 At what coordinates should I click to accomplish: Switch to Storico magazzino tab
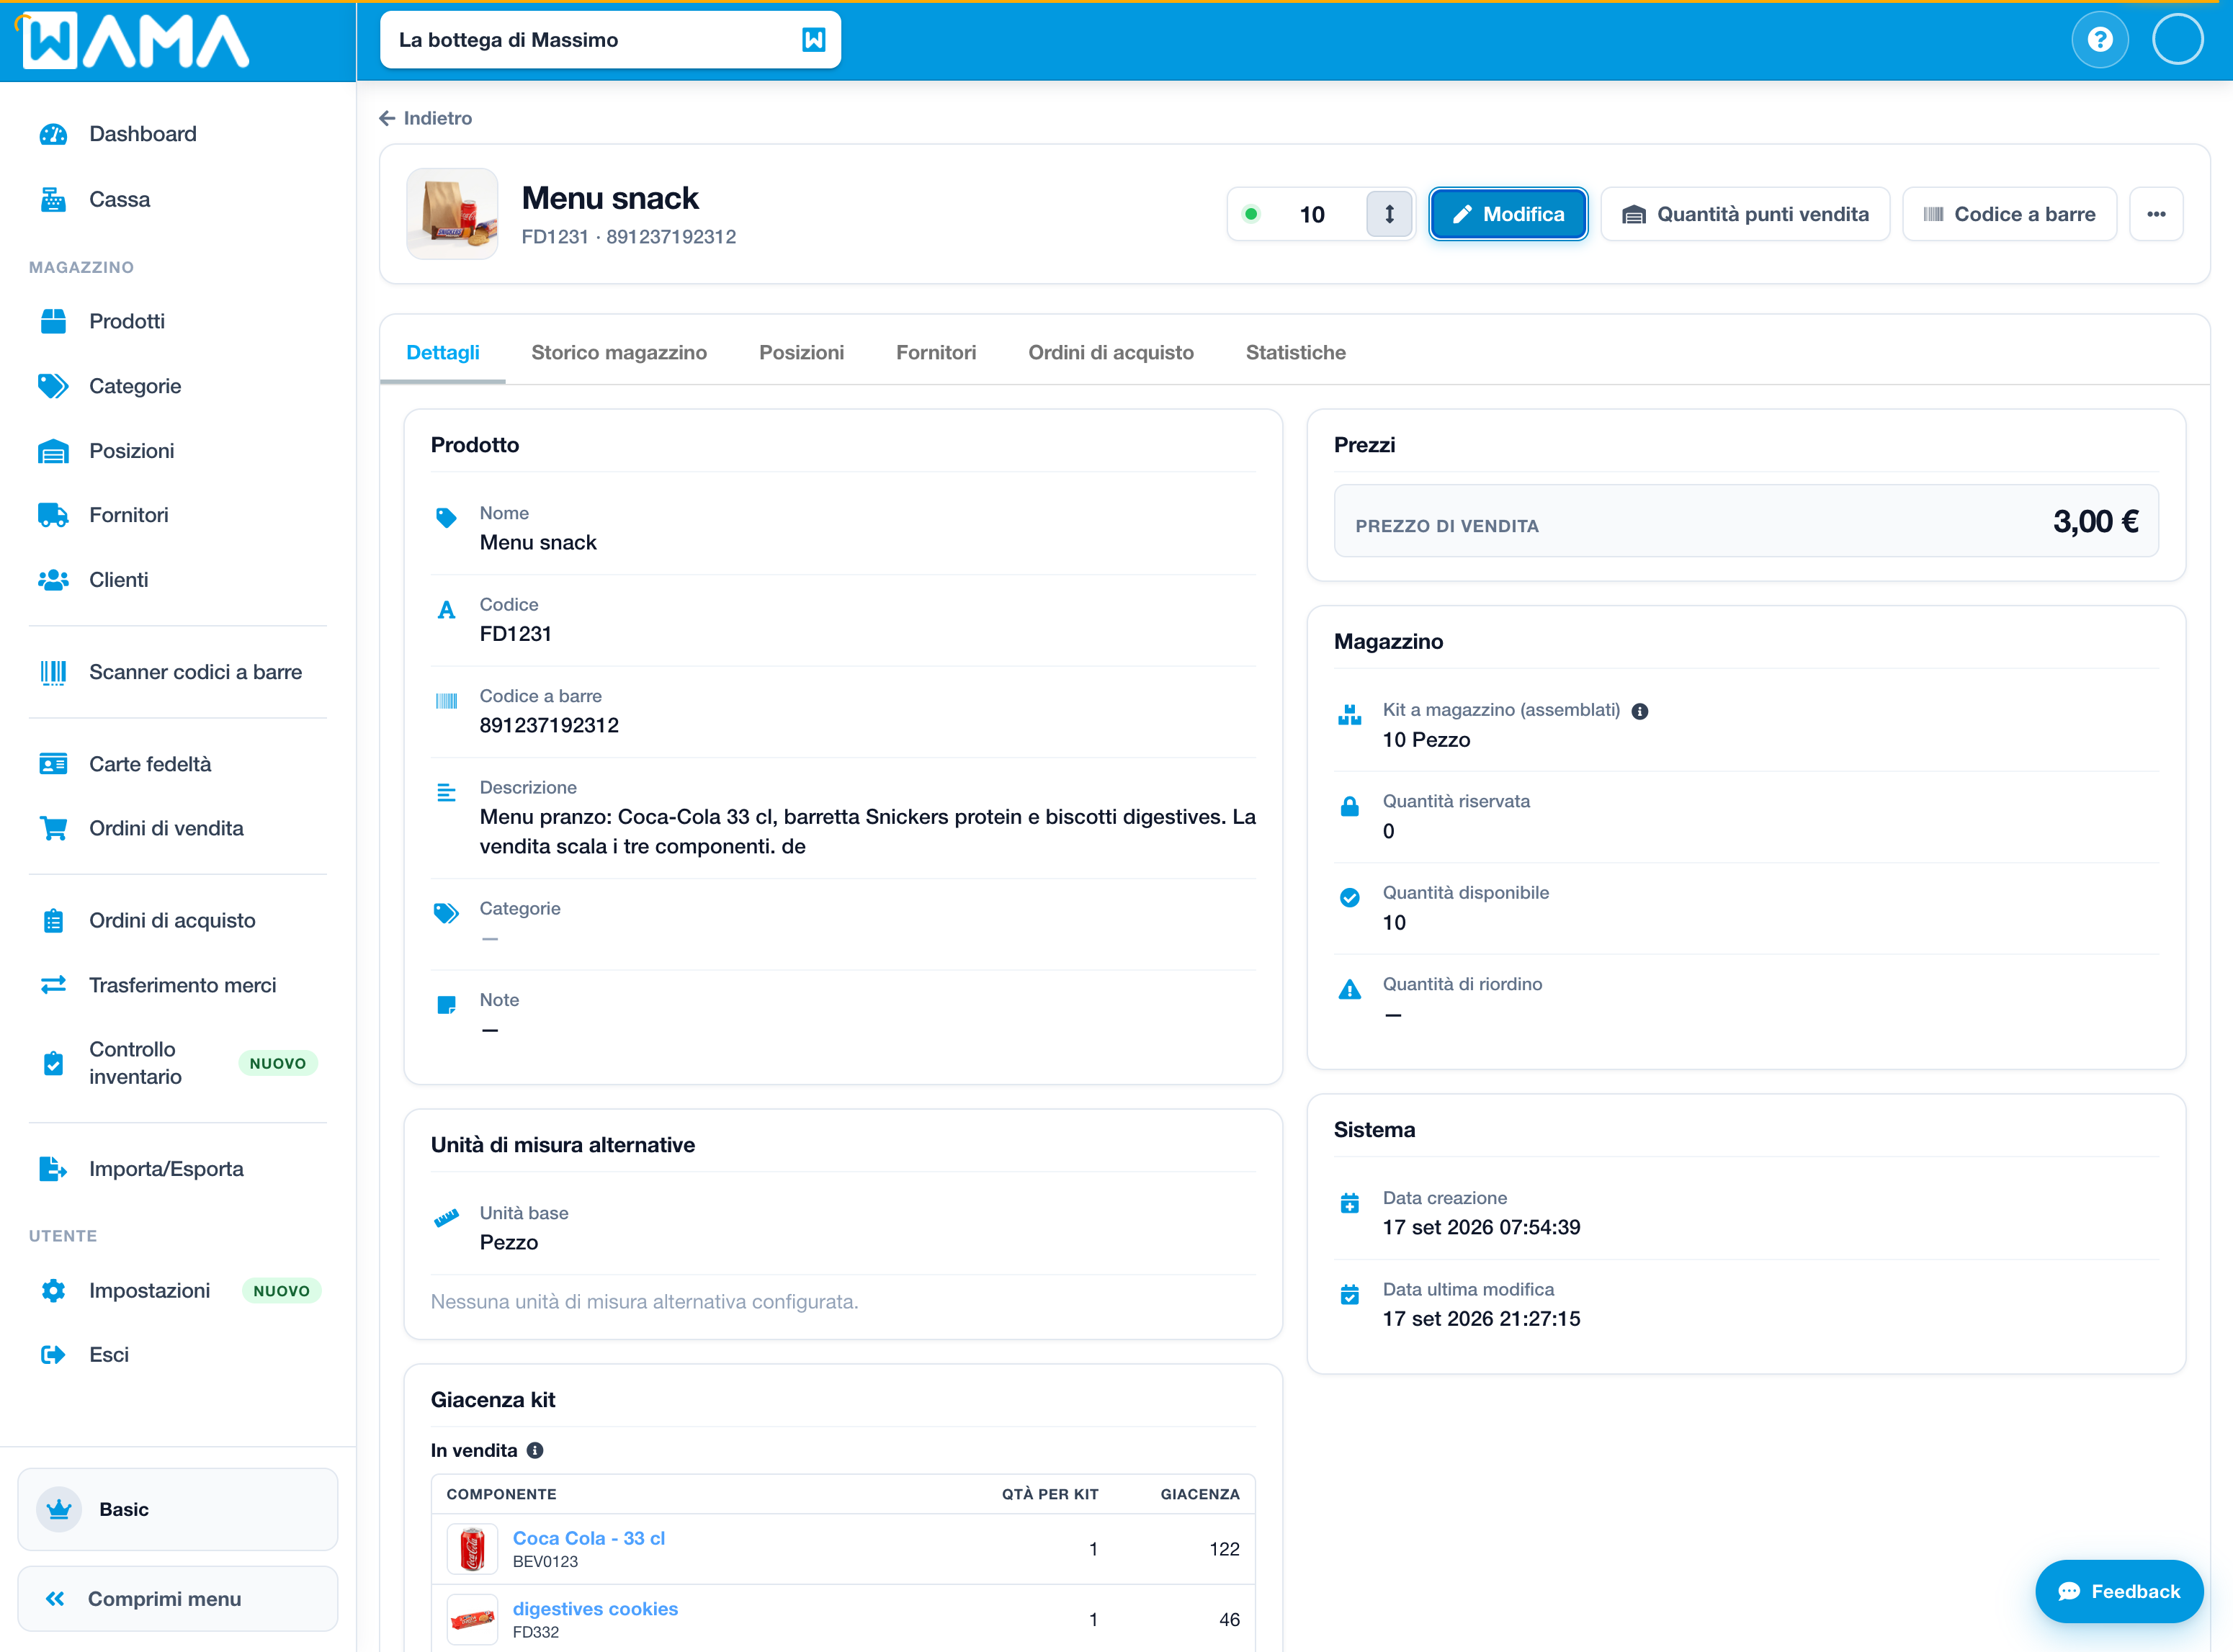[x=619, y=353]
